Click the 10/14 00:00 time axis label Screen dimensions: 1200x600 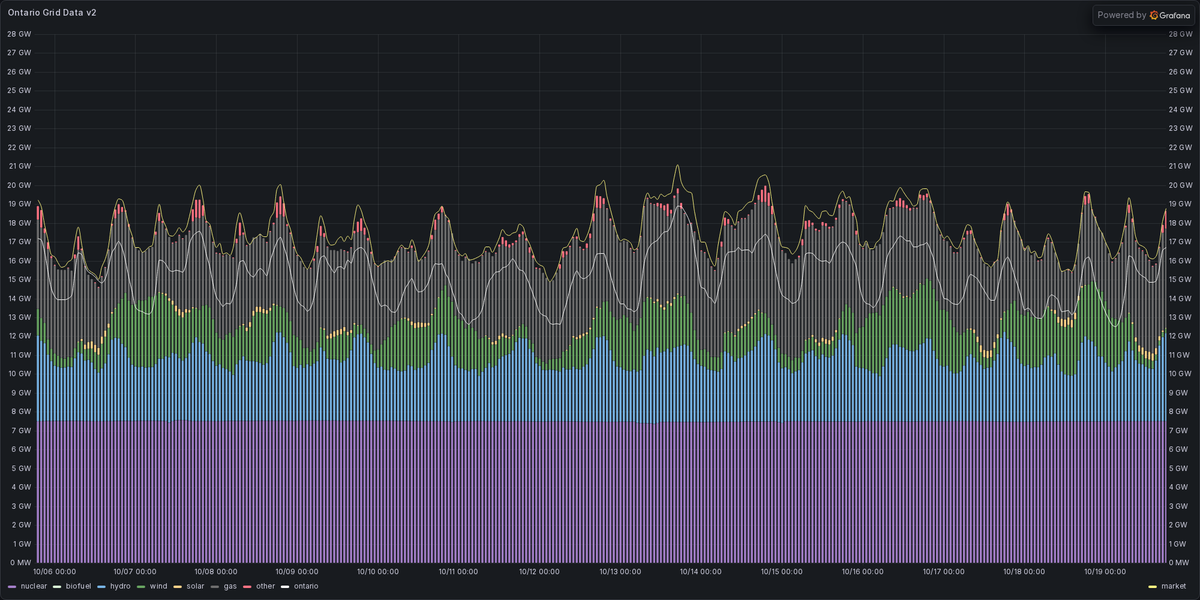(702, 572)
